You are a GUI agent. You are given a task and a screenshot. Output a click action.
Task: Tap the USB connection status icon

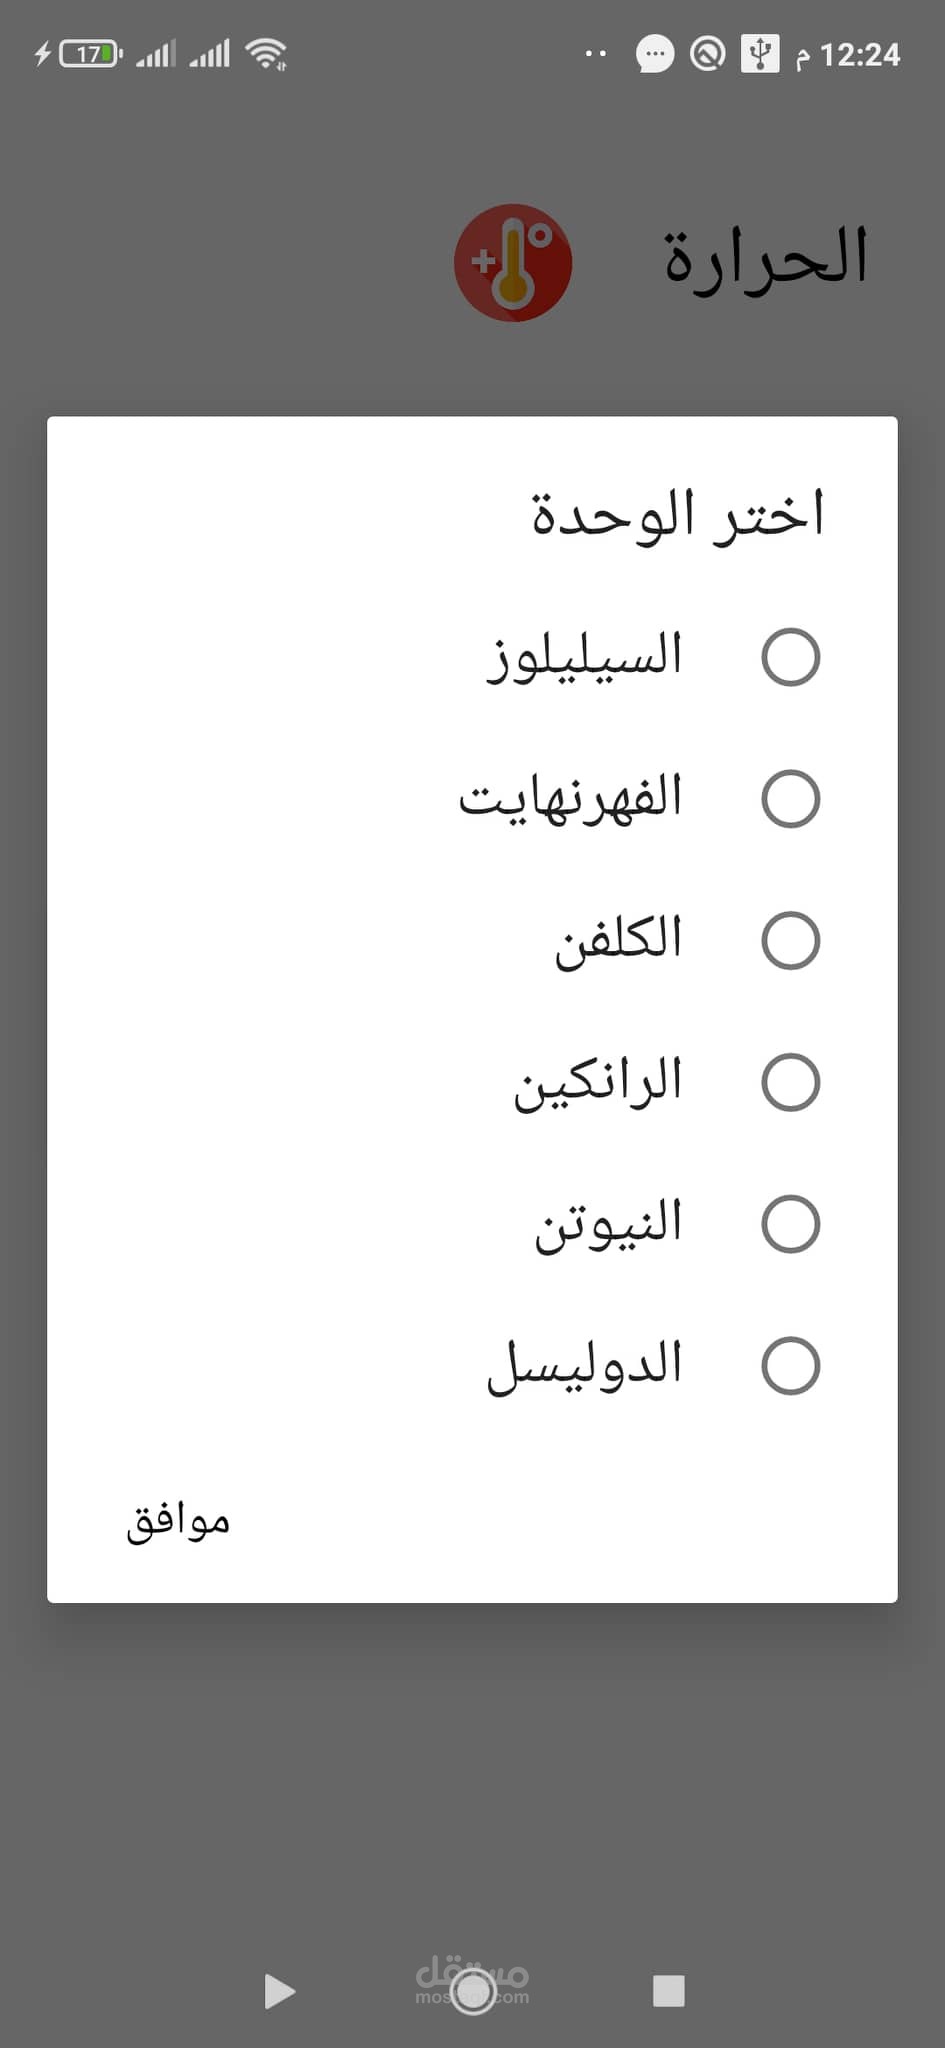click(760, 53)
